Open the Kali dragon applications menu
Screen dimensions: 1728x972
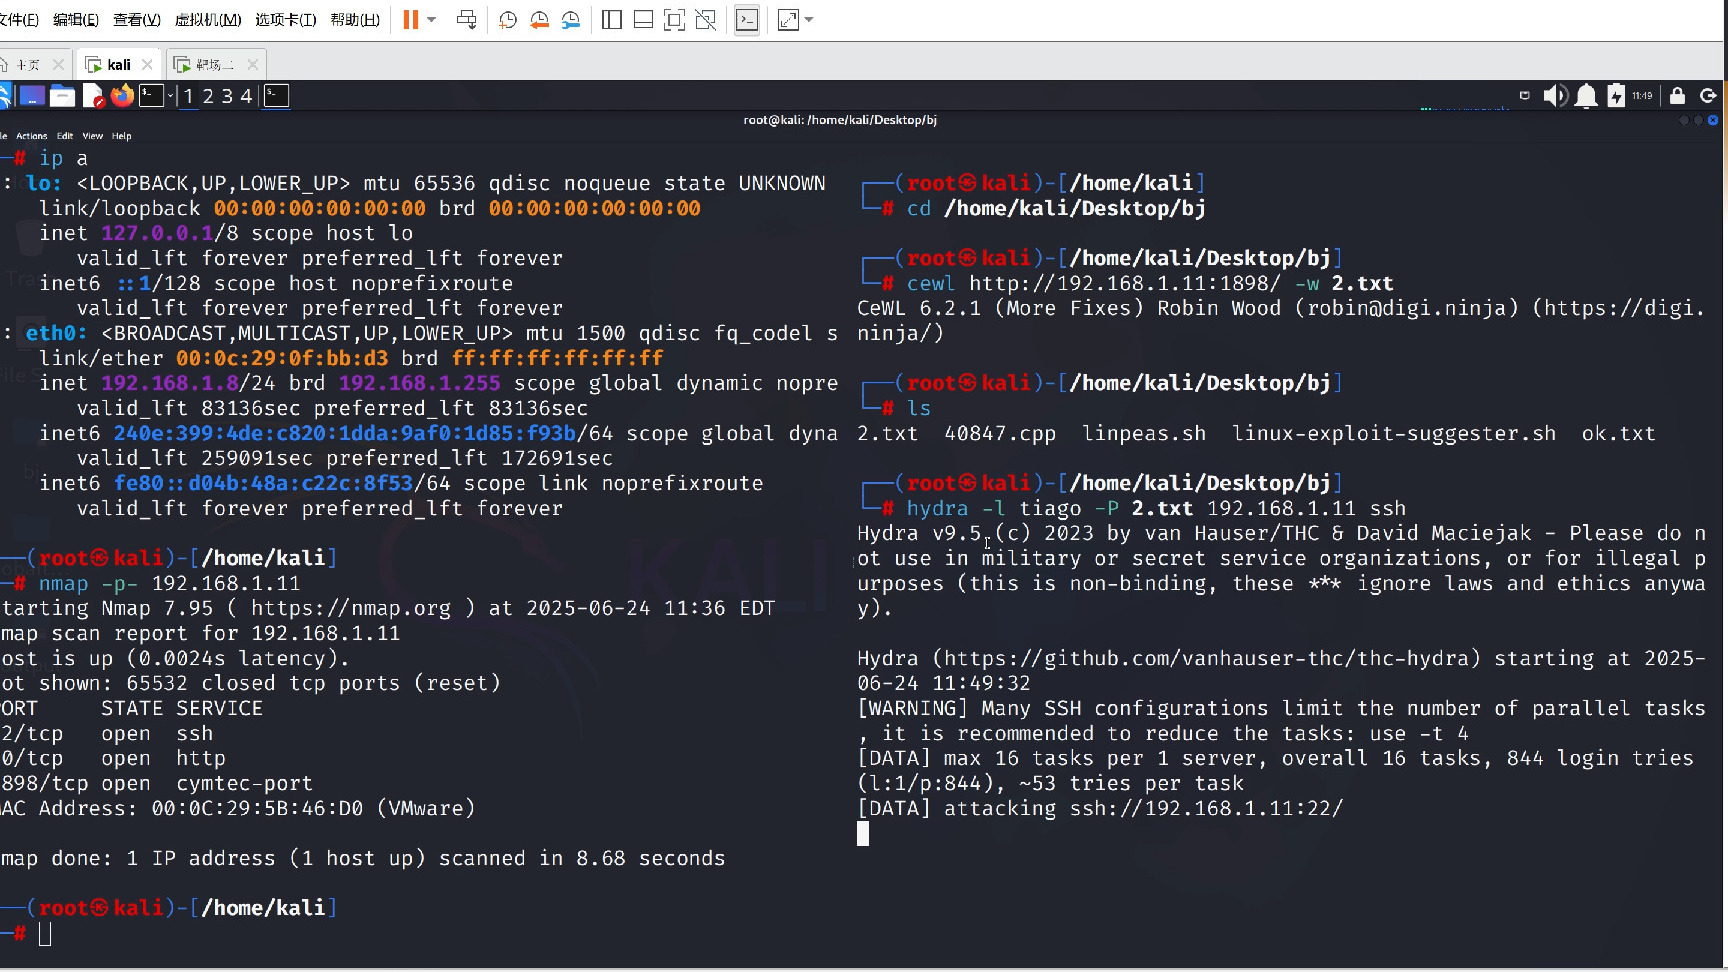[x=4, y=96]
